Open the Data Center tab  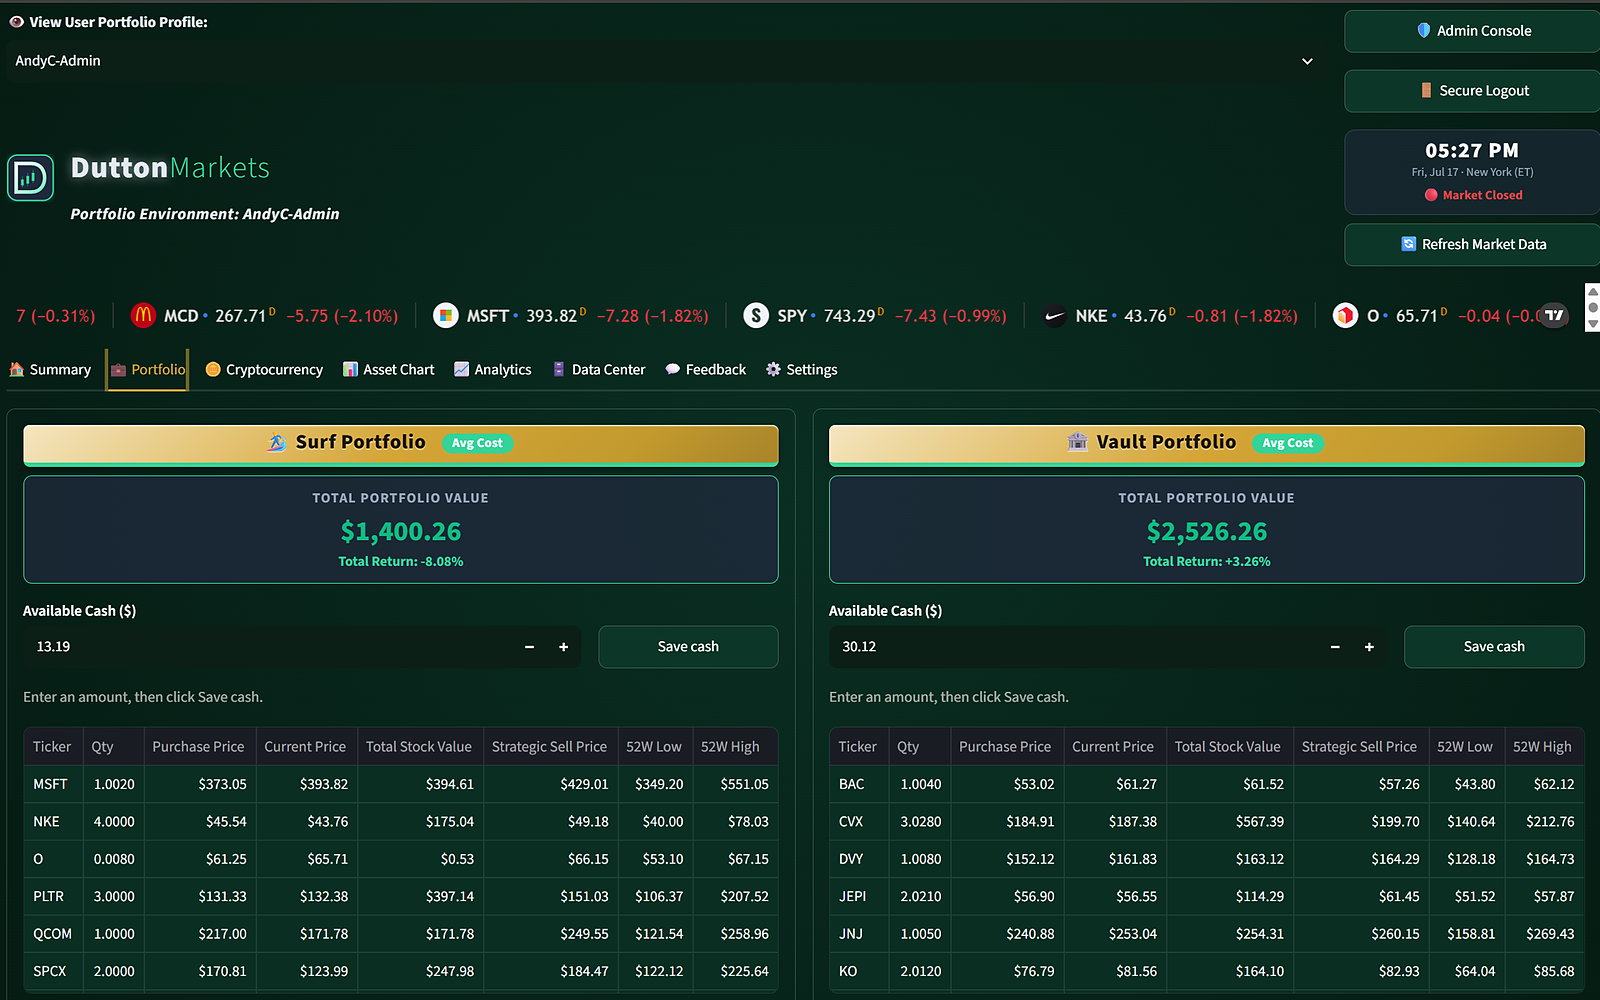(598, 369)
